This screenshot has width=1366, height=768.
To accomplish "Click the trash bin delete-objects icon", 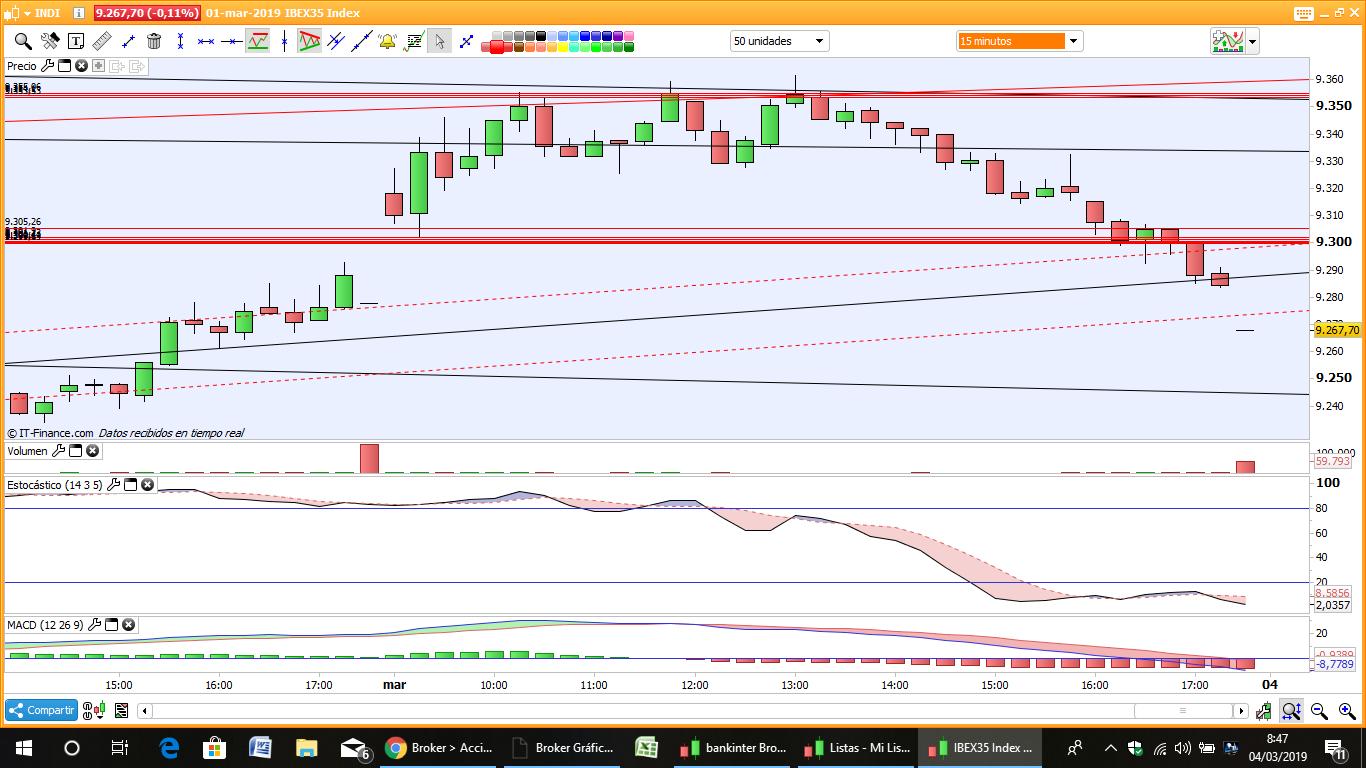I will pyautogui.click(x=154, y=41).
